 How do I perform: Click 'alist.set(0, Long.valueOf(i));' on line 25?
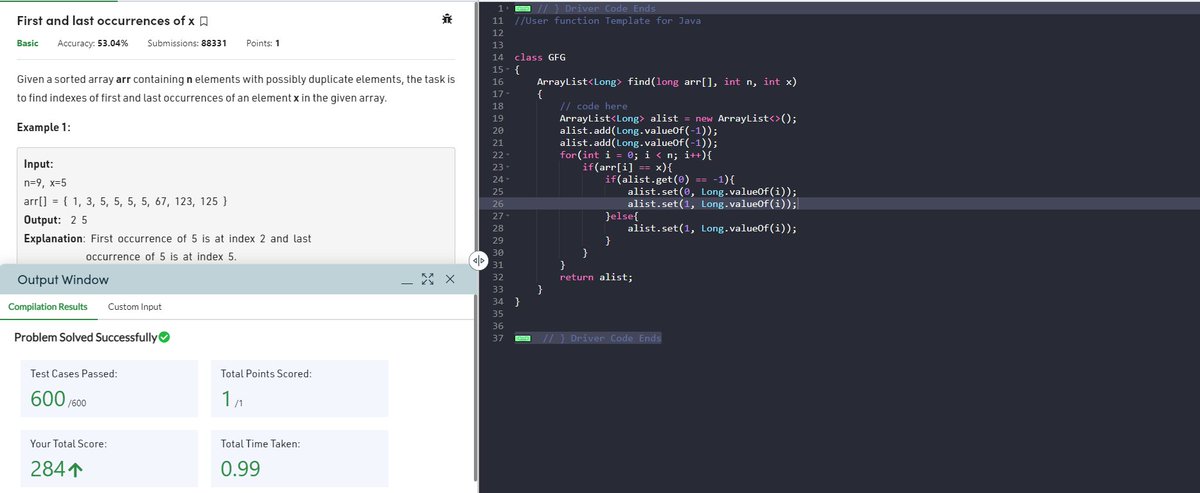[x=712, y=191]
